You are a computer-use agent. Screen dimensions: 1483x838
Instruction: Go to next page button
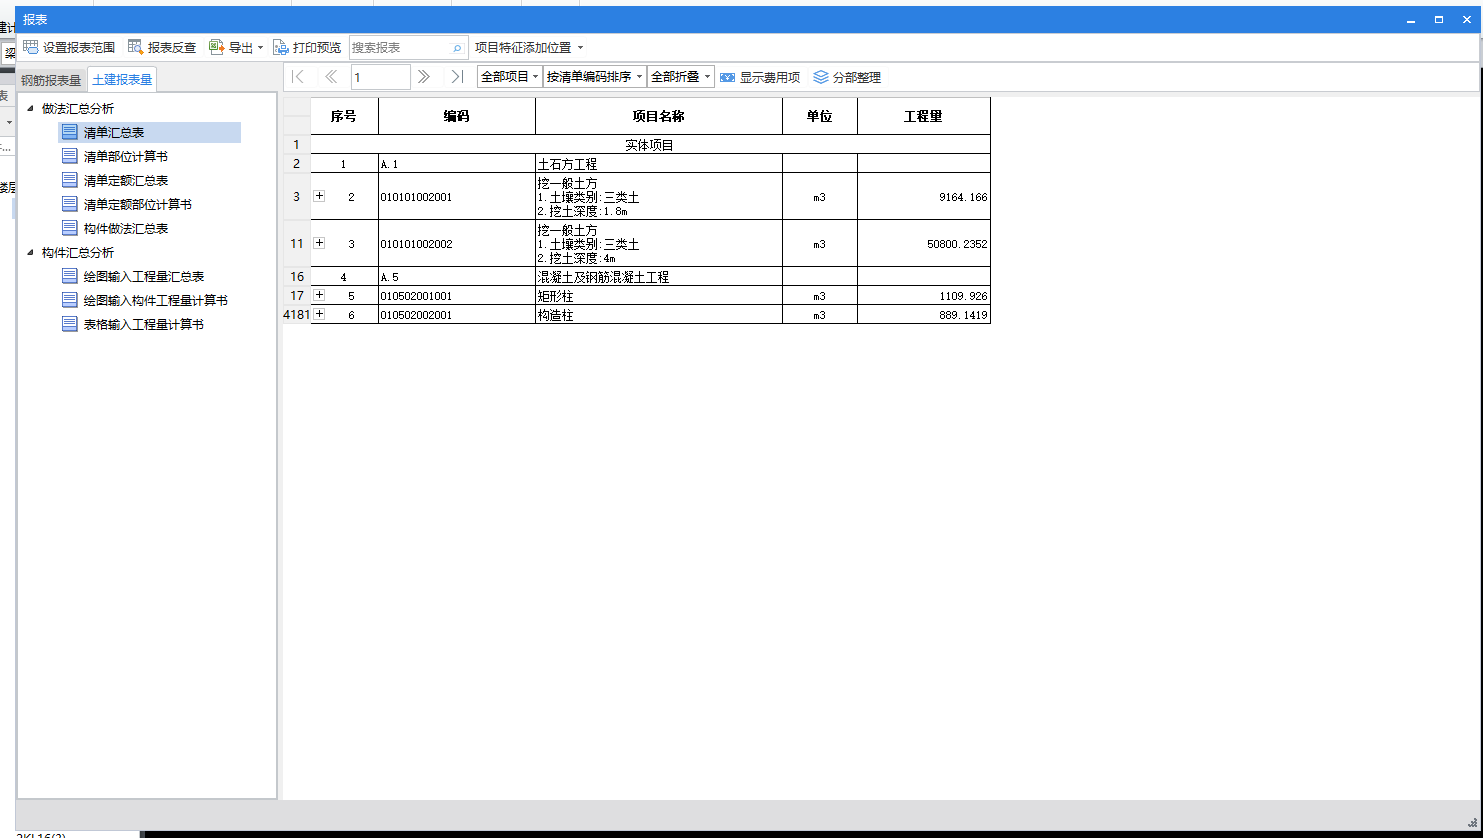[424, 76]
